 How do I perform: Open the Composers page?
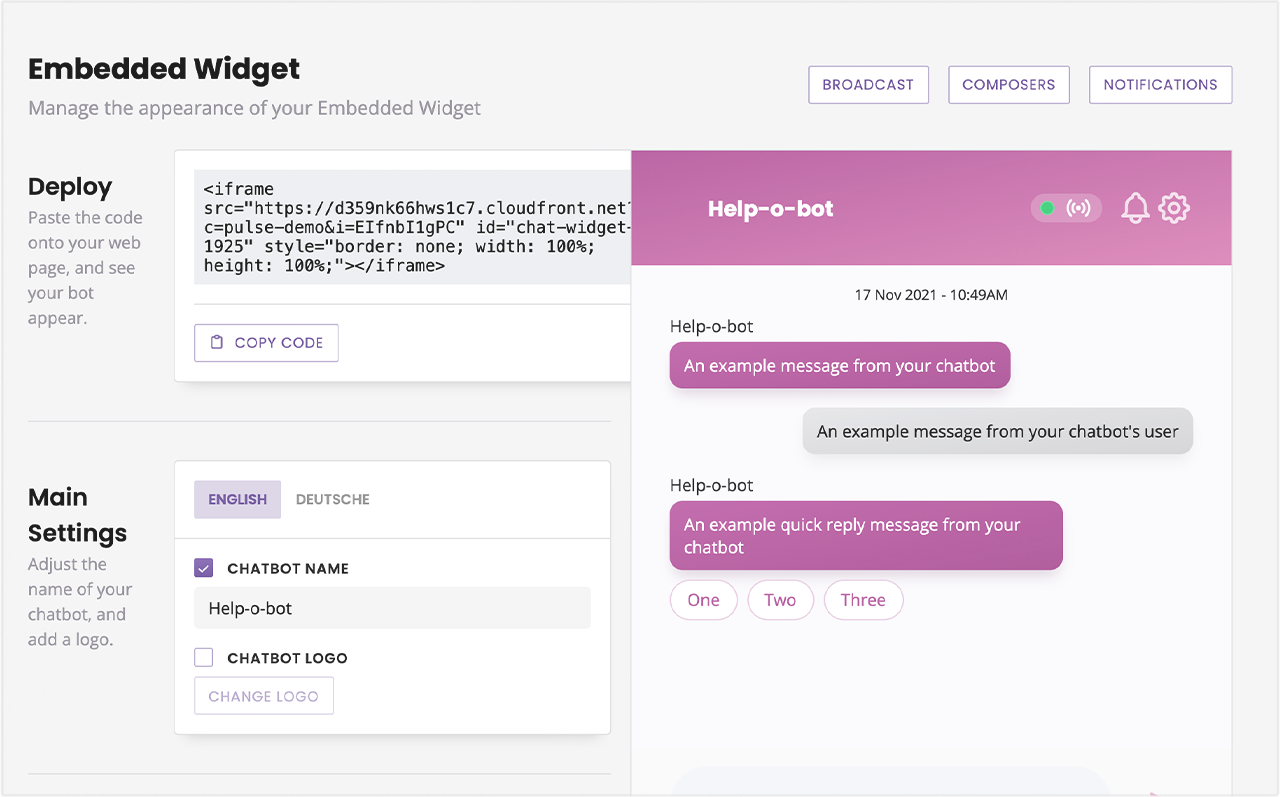[1008, 84]
